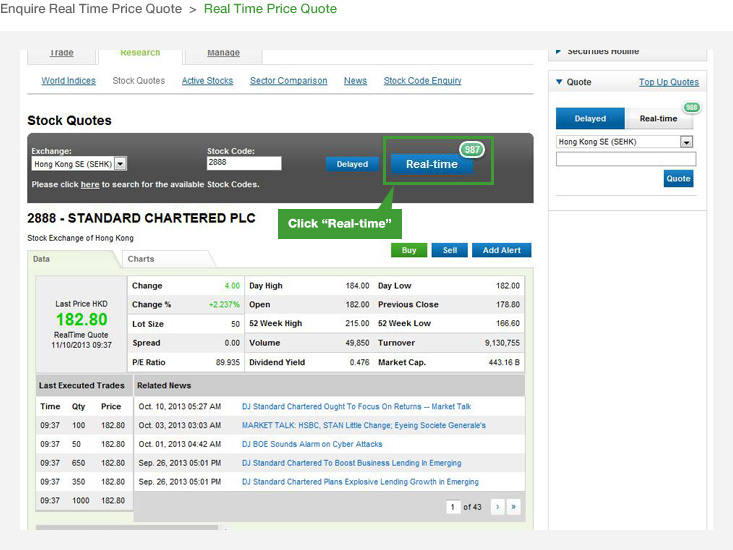Screen dimensions: 733x550
Task: Click 'Enquire Real Time Price Quote' breadcrumb
Action: (91, 9)
